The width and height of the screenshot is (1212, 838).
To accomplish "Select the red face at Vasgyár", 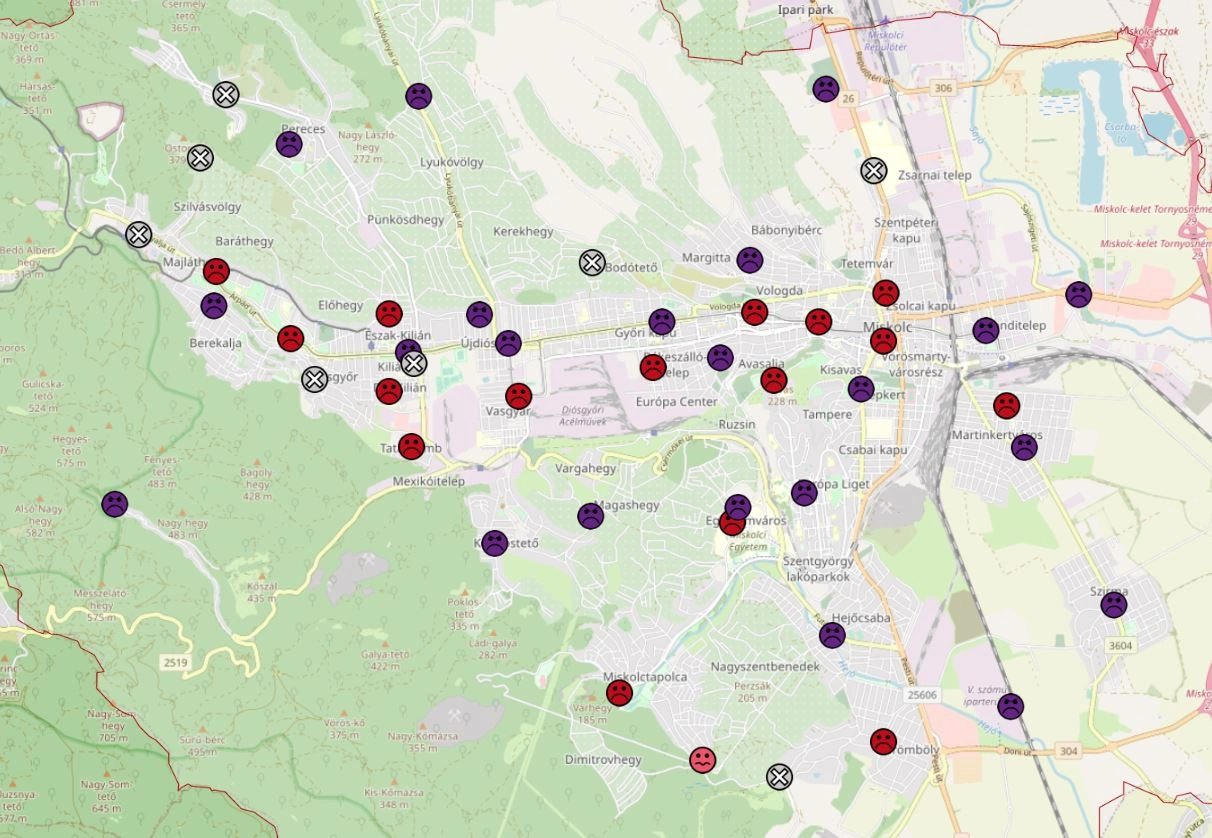I will pos(518,396).
